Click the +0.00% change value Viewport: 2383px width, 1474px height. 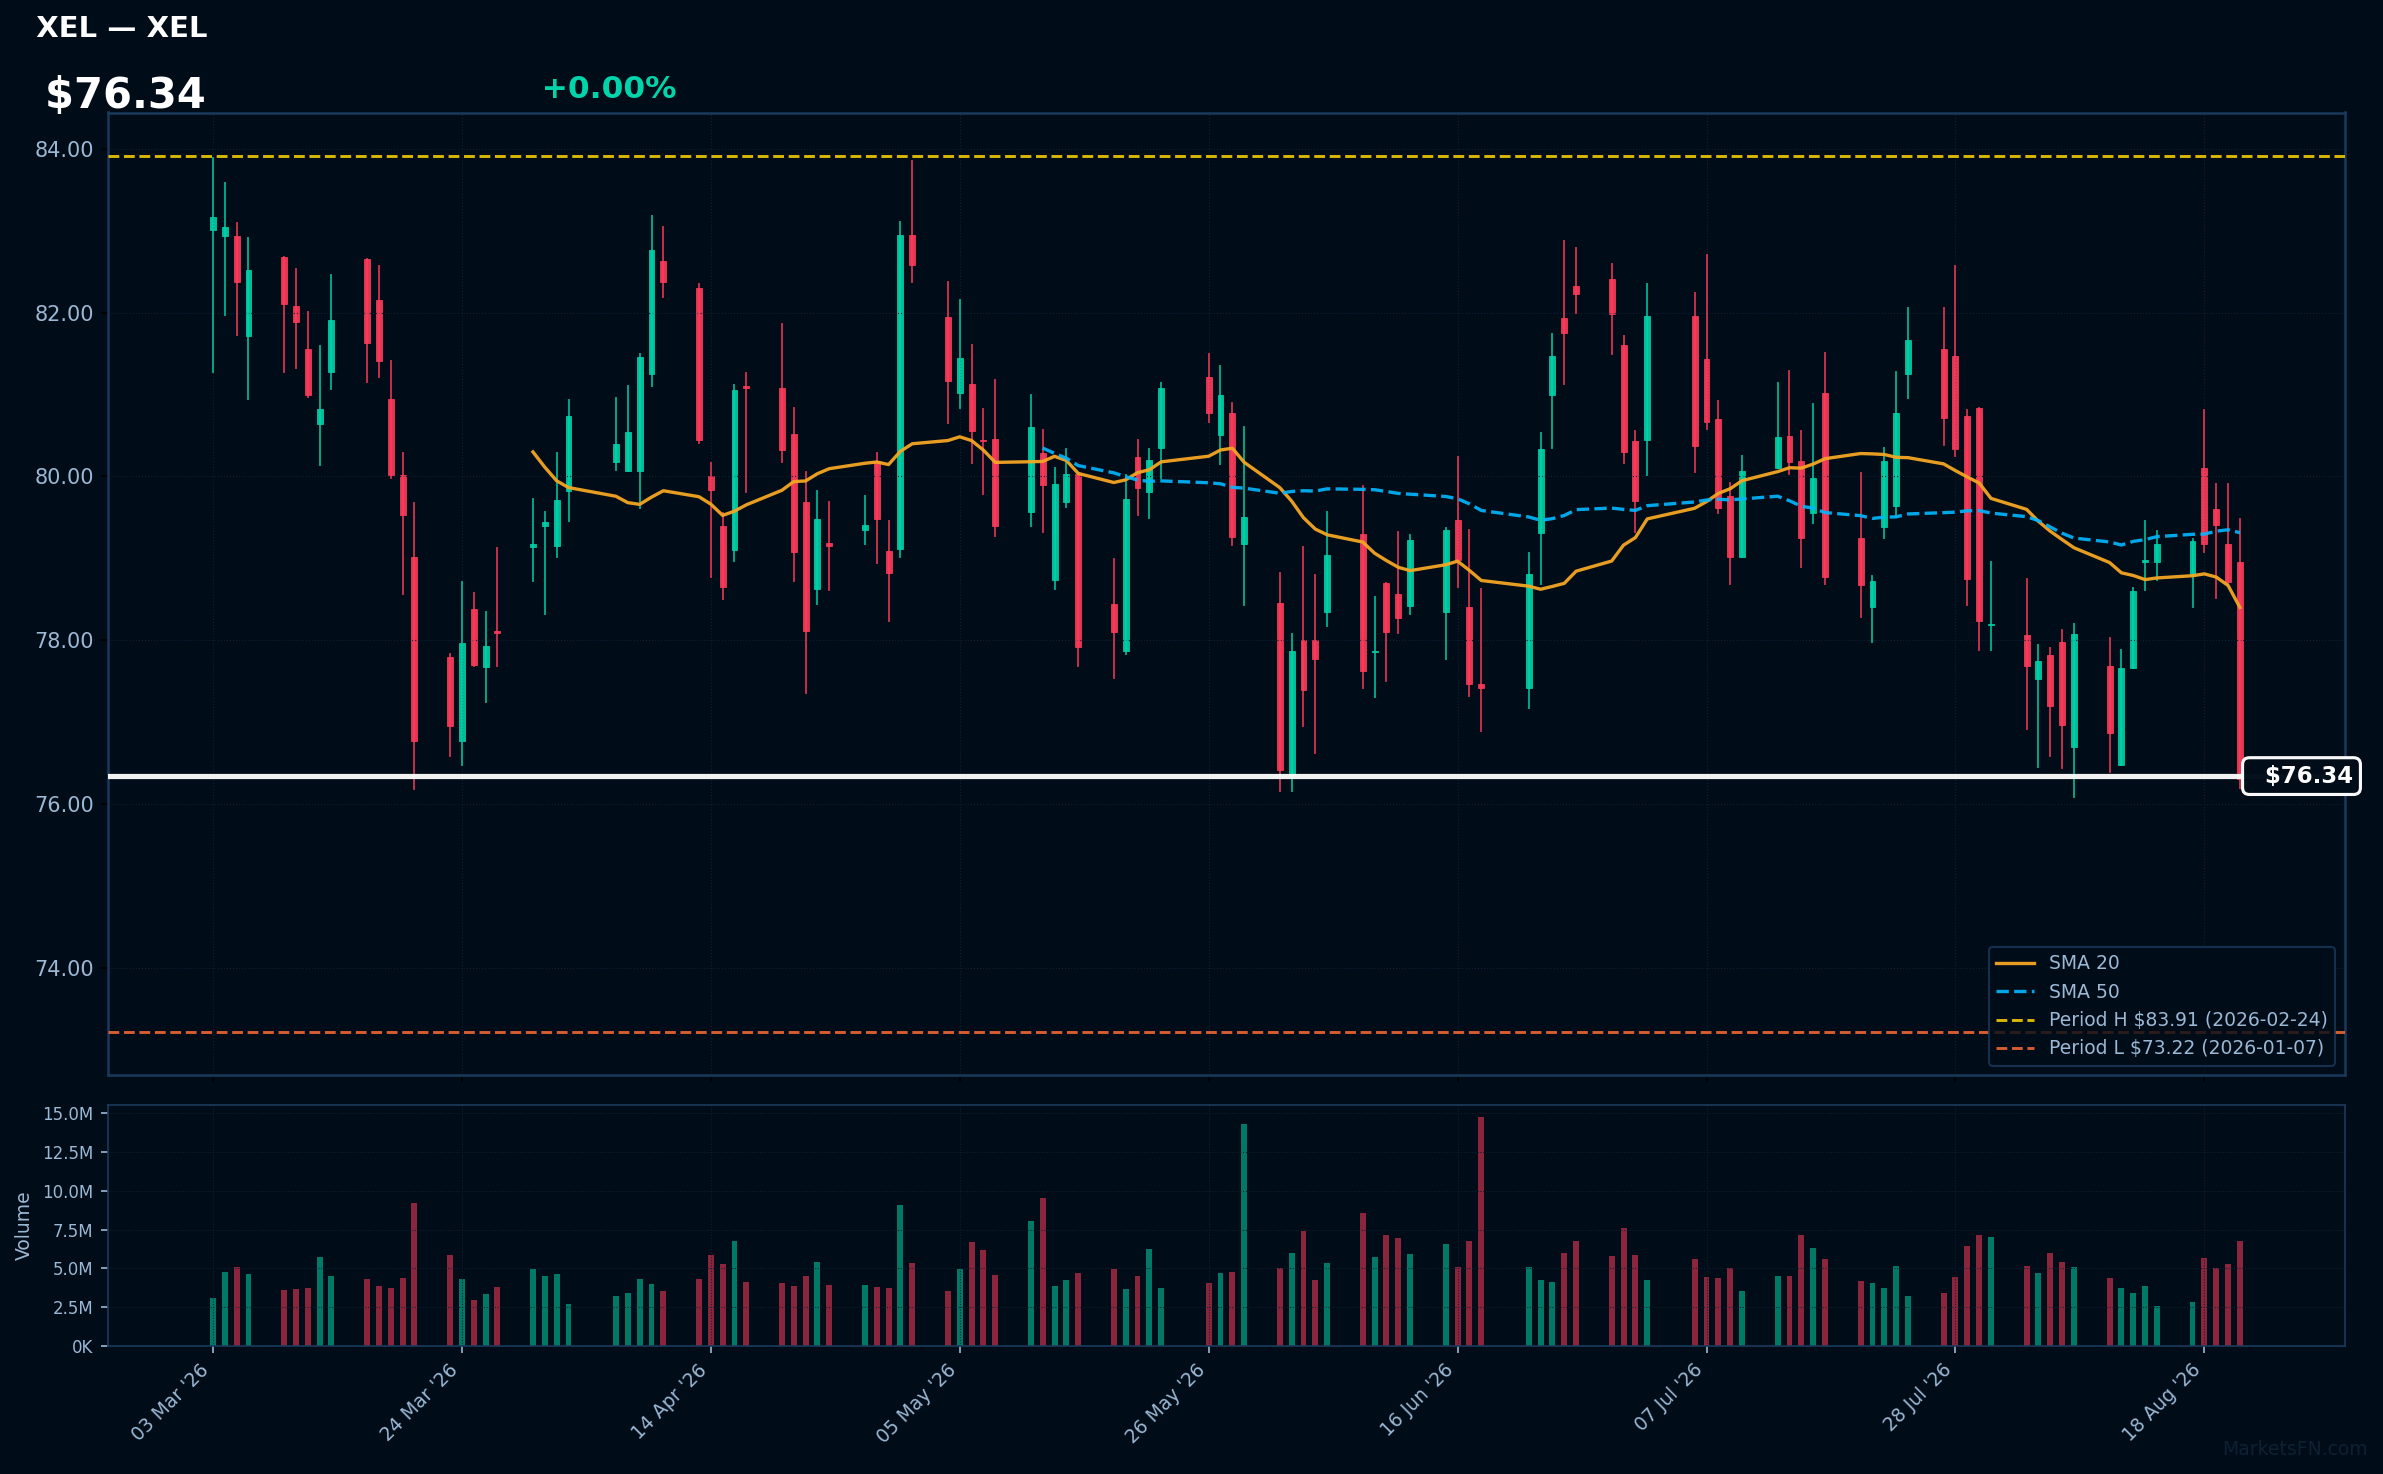pyautogui.click(x=609, y=88)
